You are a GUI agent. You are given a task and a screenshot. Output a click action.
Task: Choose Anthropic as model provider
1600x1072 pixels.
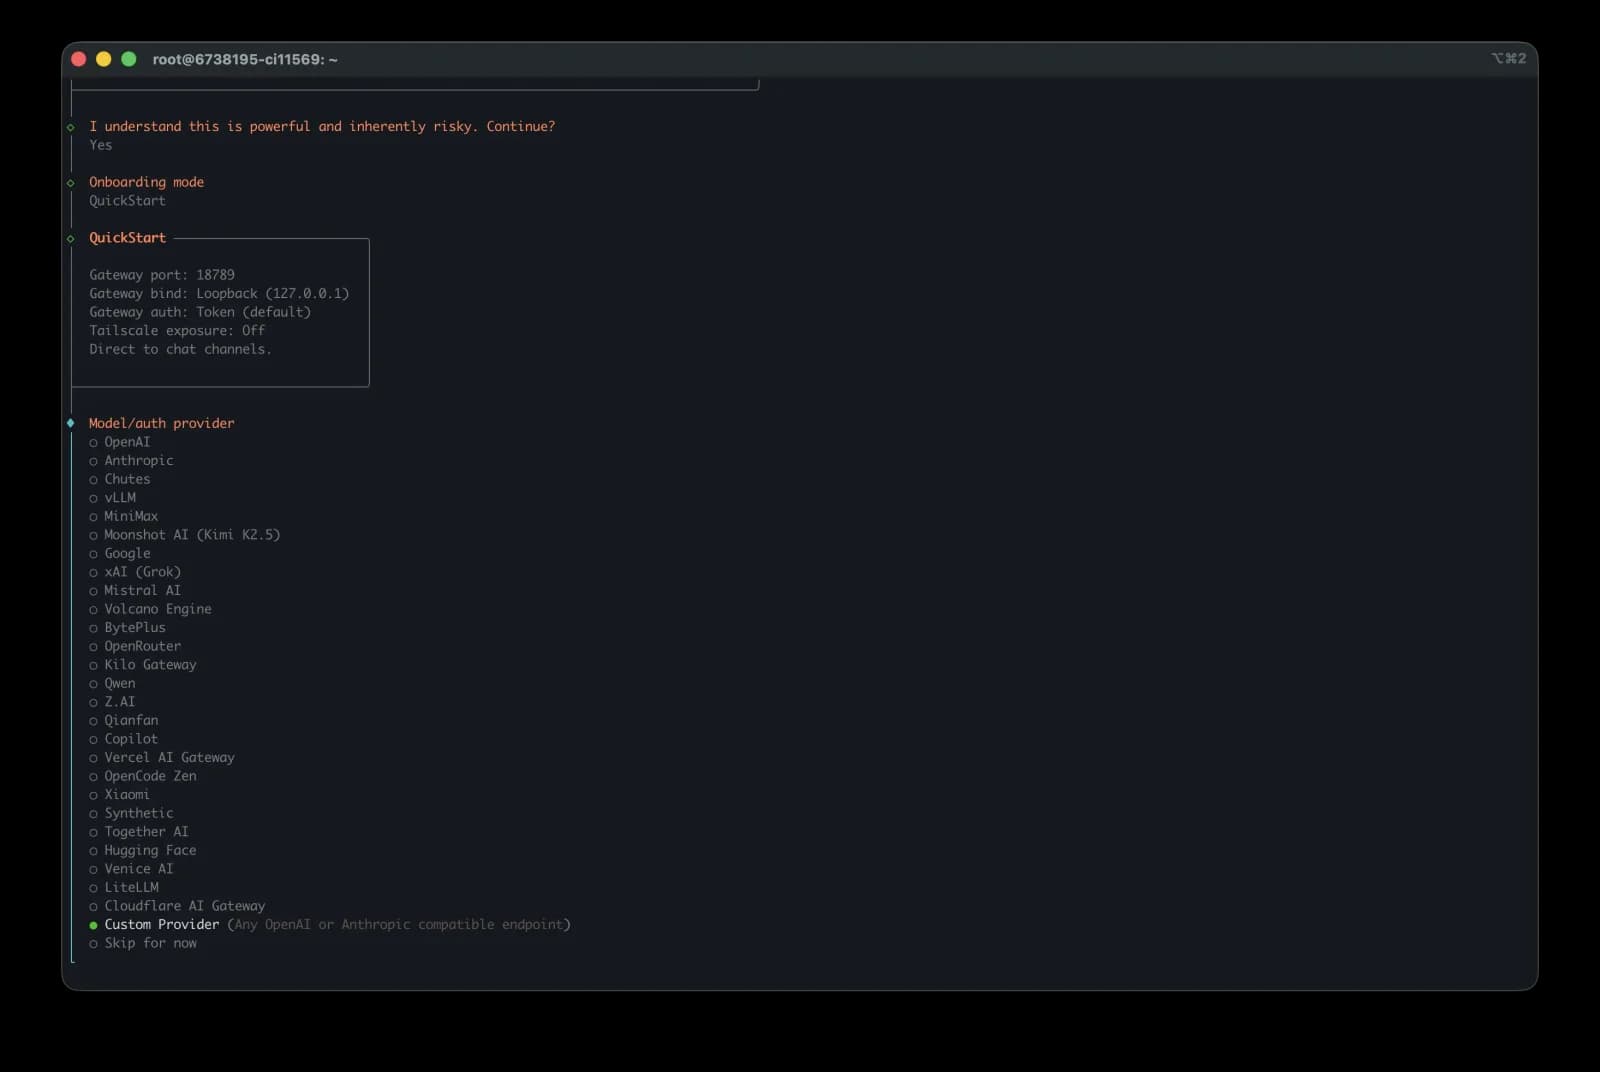coord(131,461)
